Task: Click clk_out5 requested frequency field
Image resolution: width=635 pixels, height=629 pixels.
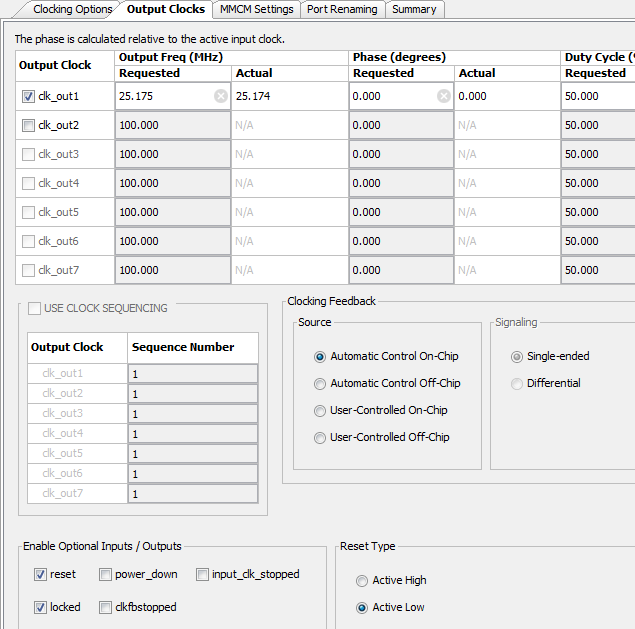Action: tap(173, 212)
